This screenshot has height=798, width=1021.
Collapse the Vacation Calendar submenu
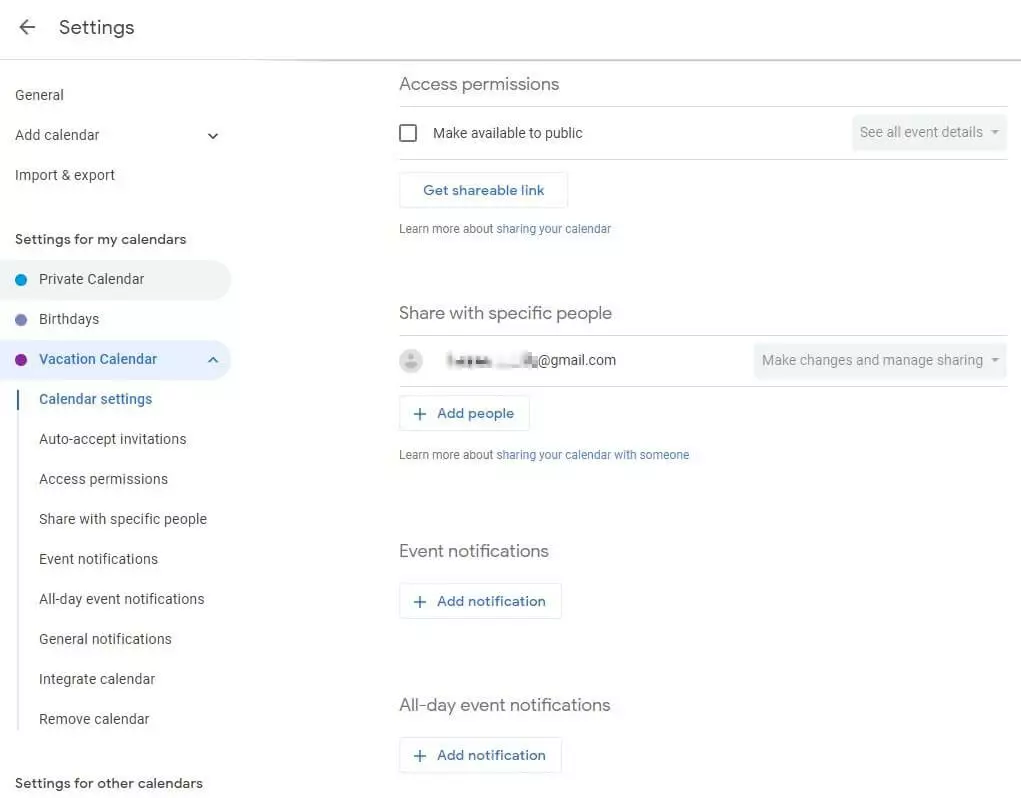tap(212, 360)
